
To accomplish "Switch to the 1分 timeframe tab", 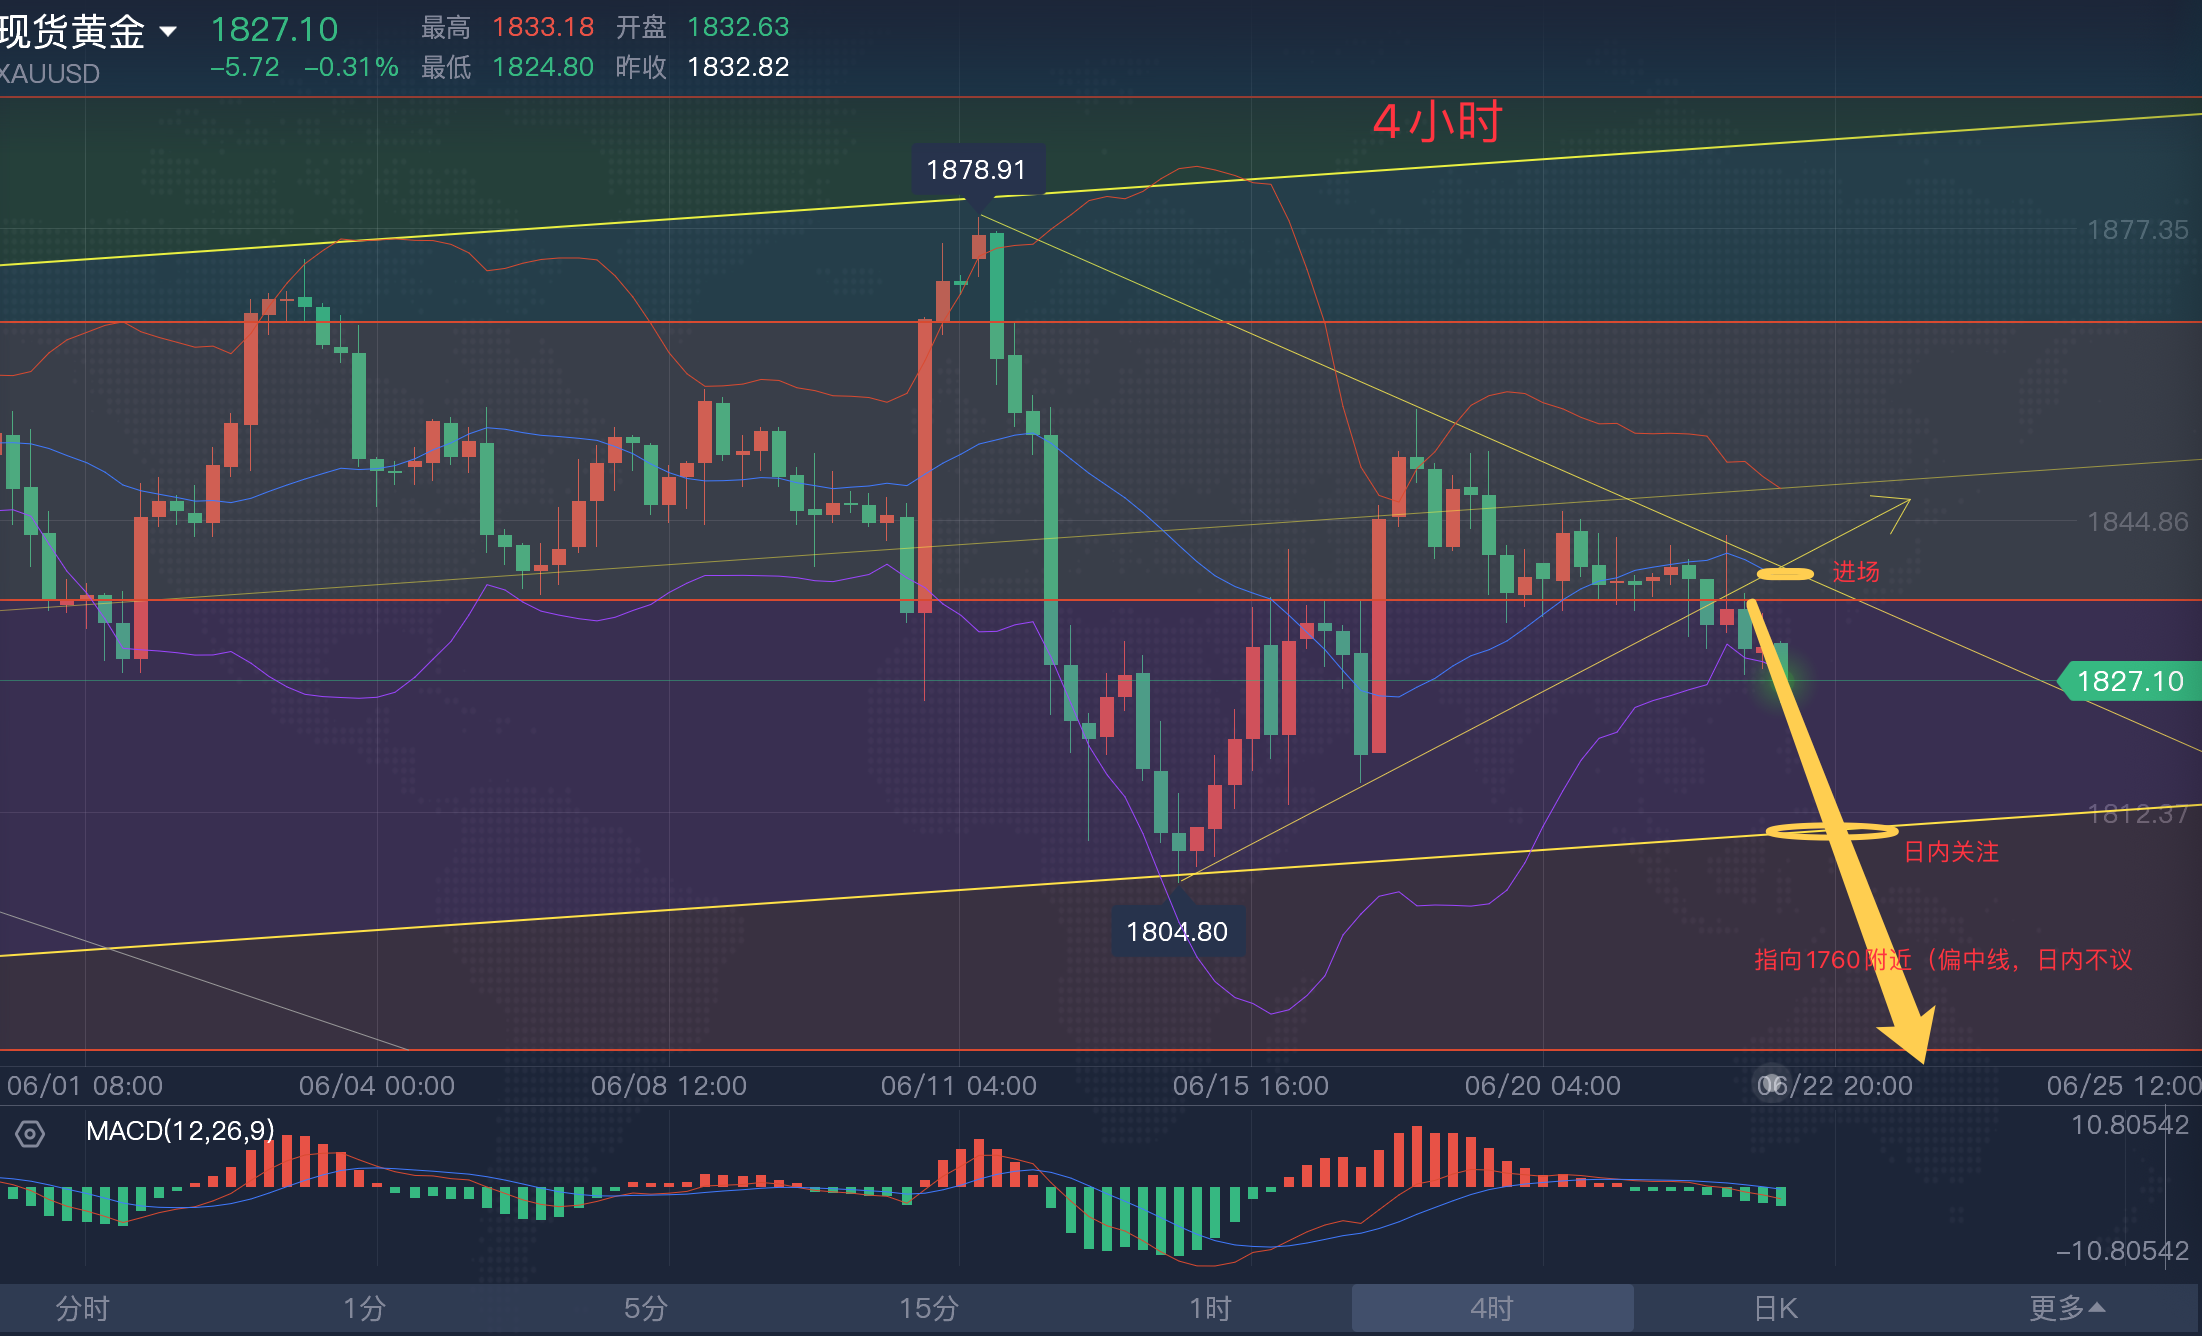I will pyautogui.click(x=364, y=1308).
